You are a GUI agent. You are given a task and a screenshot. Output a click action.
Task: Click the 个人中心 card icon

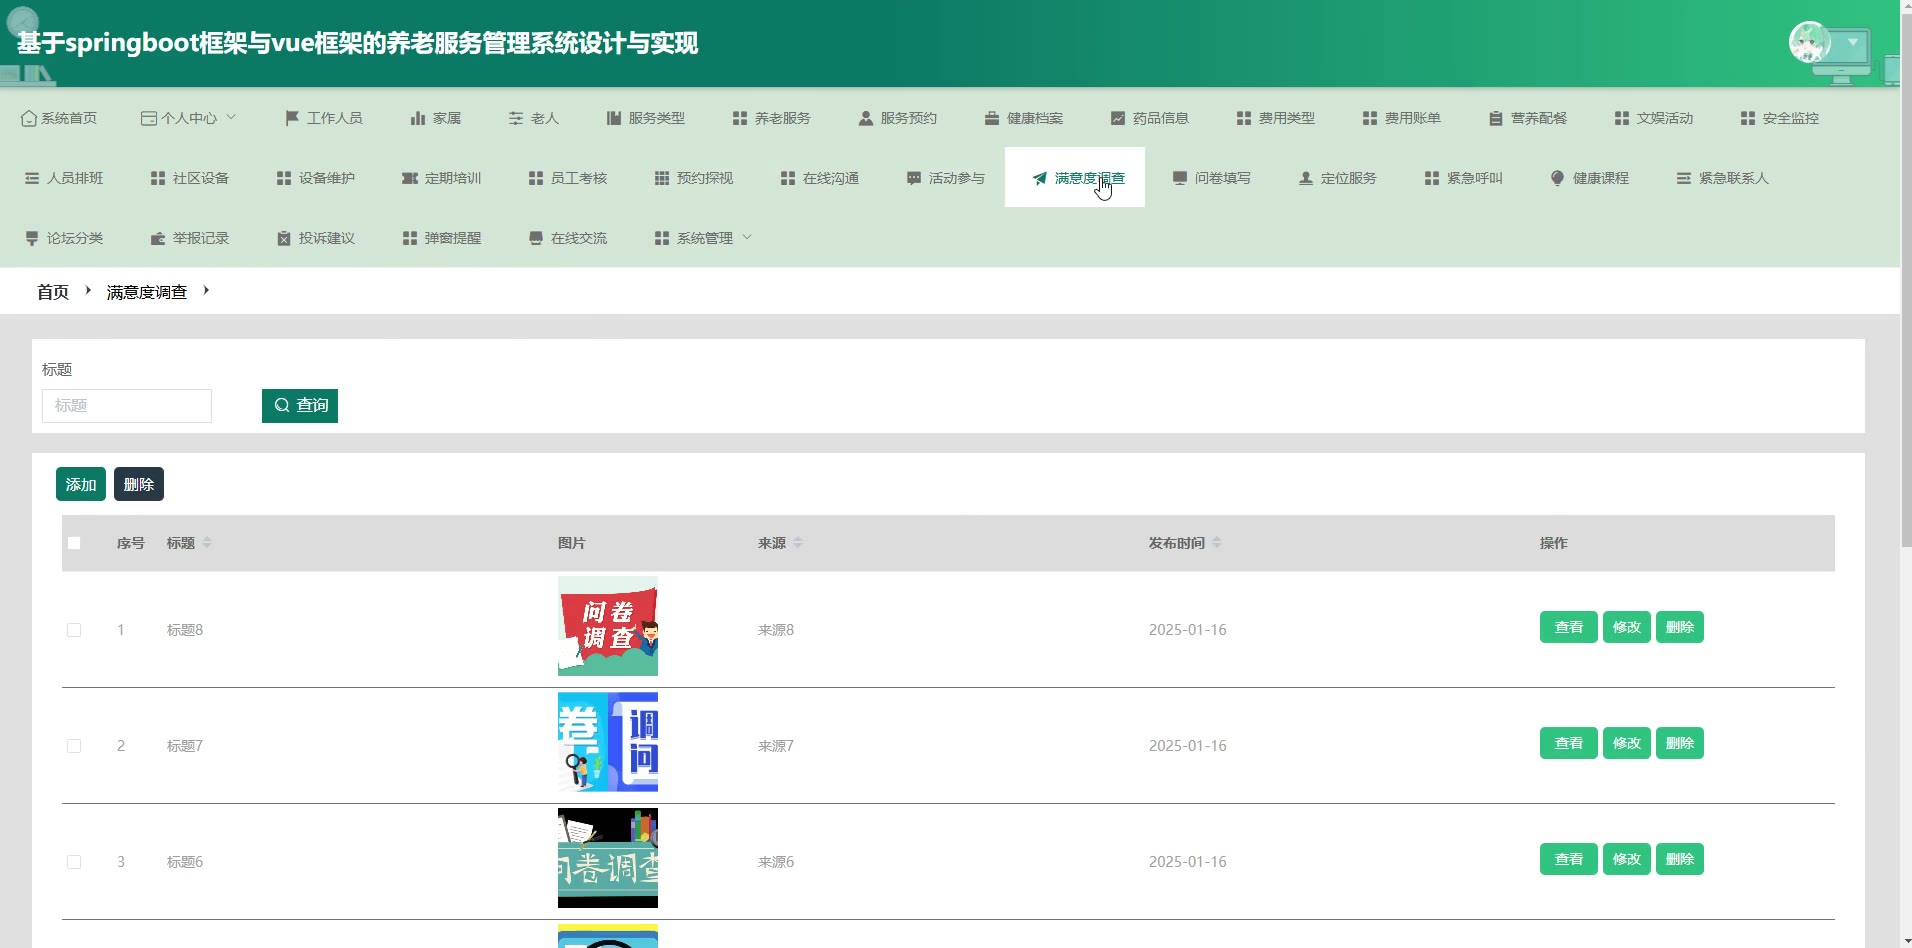pyautogui.click(x=149, y=118)
